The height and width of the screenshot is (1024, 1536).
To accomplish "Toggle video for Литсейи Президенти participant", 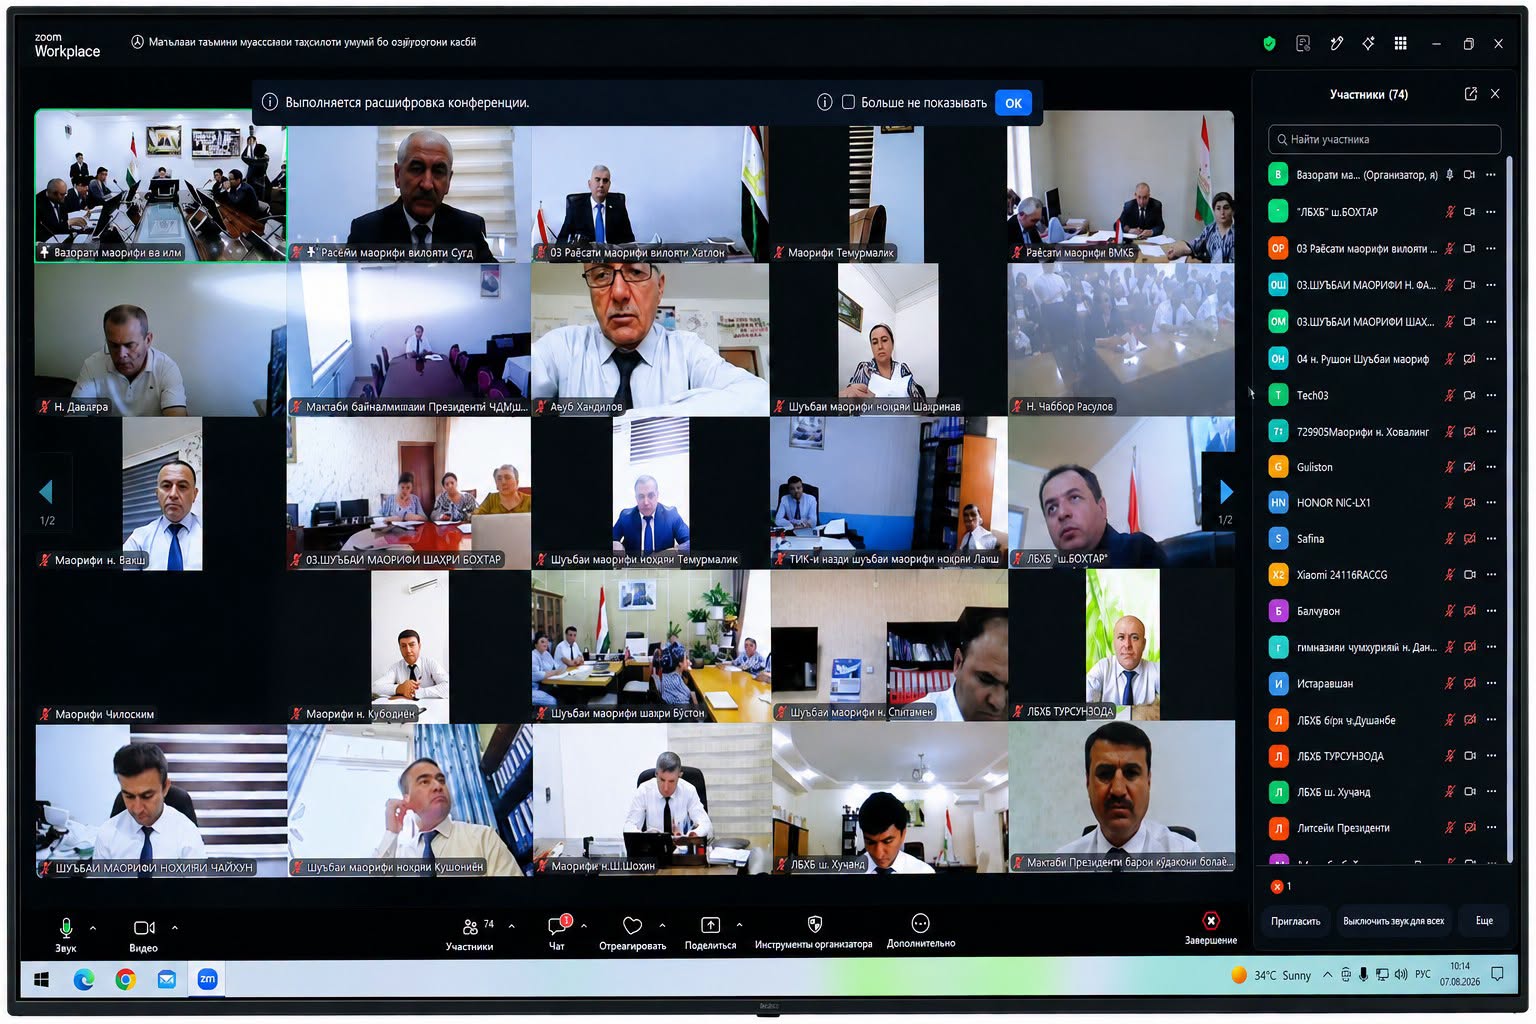I will (1469, 828).
